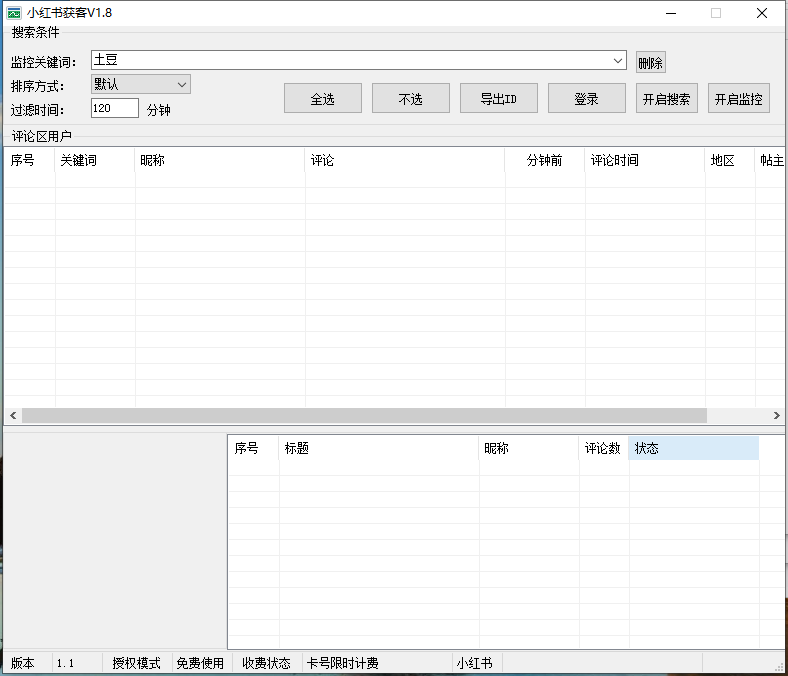This screenshot has width=788, height=676.
Task: Sort by 评论时间 column header
Action: (643, 161)
